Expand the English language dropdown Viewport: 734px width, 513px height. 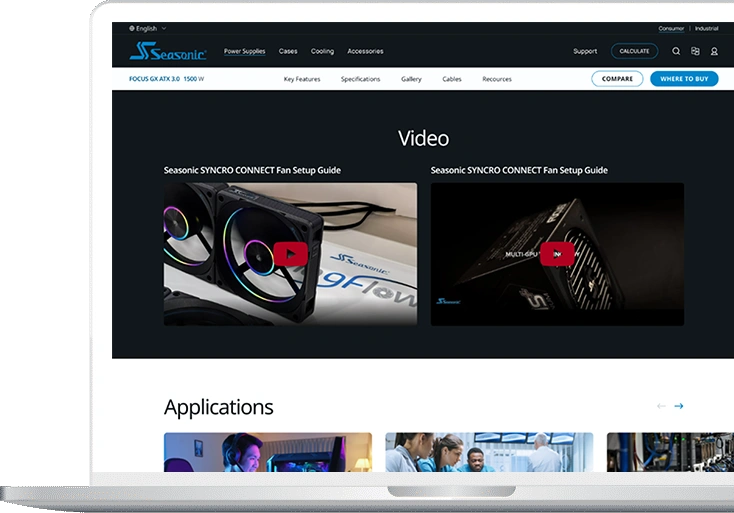(151, 28)
